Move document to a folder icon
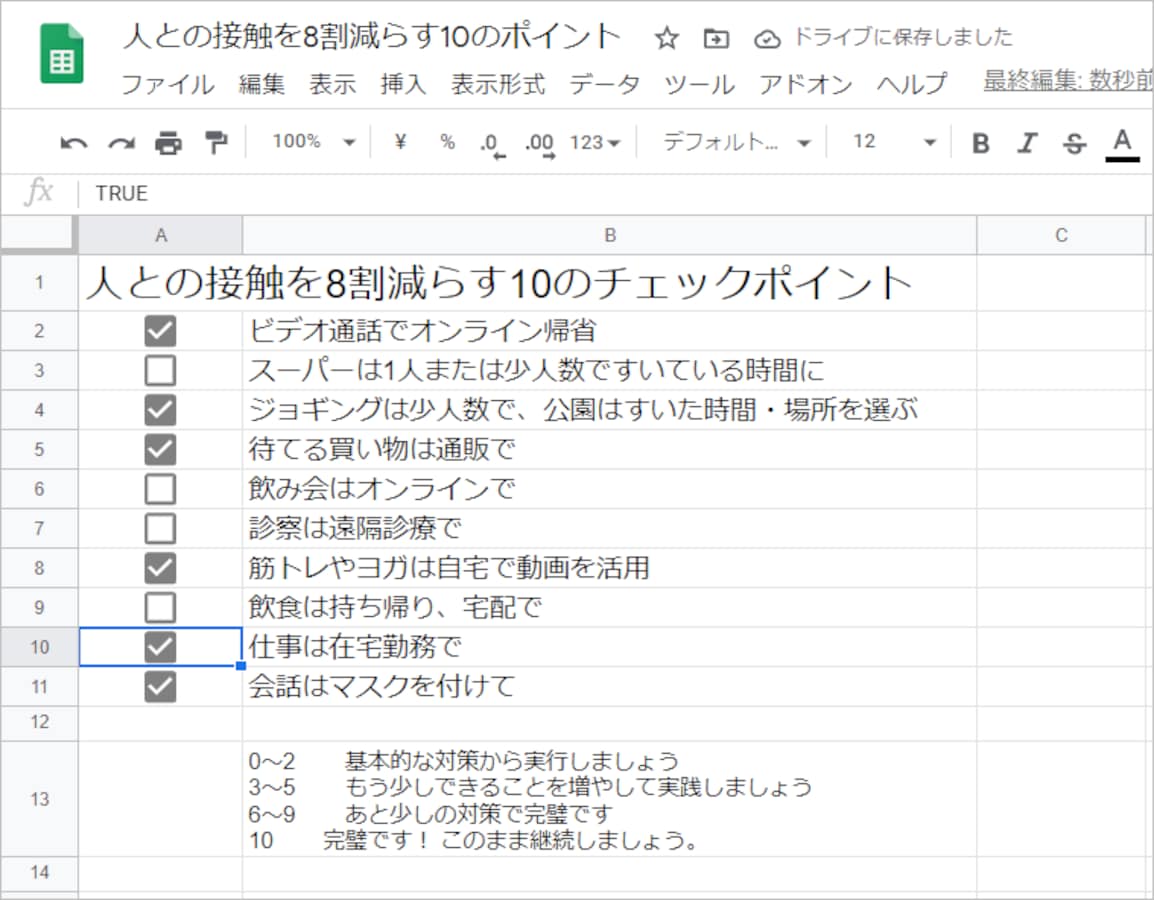Viewport: 1154px width, 900px height. click(x=716, y=38)
